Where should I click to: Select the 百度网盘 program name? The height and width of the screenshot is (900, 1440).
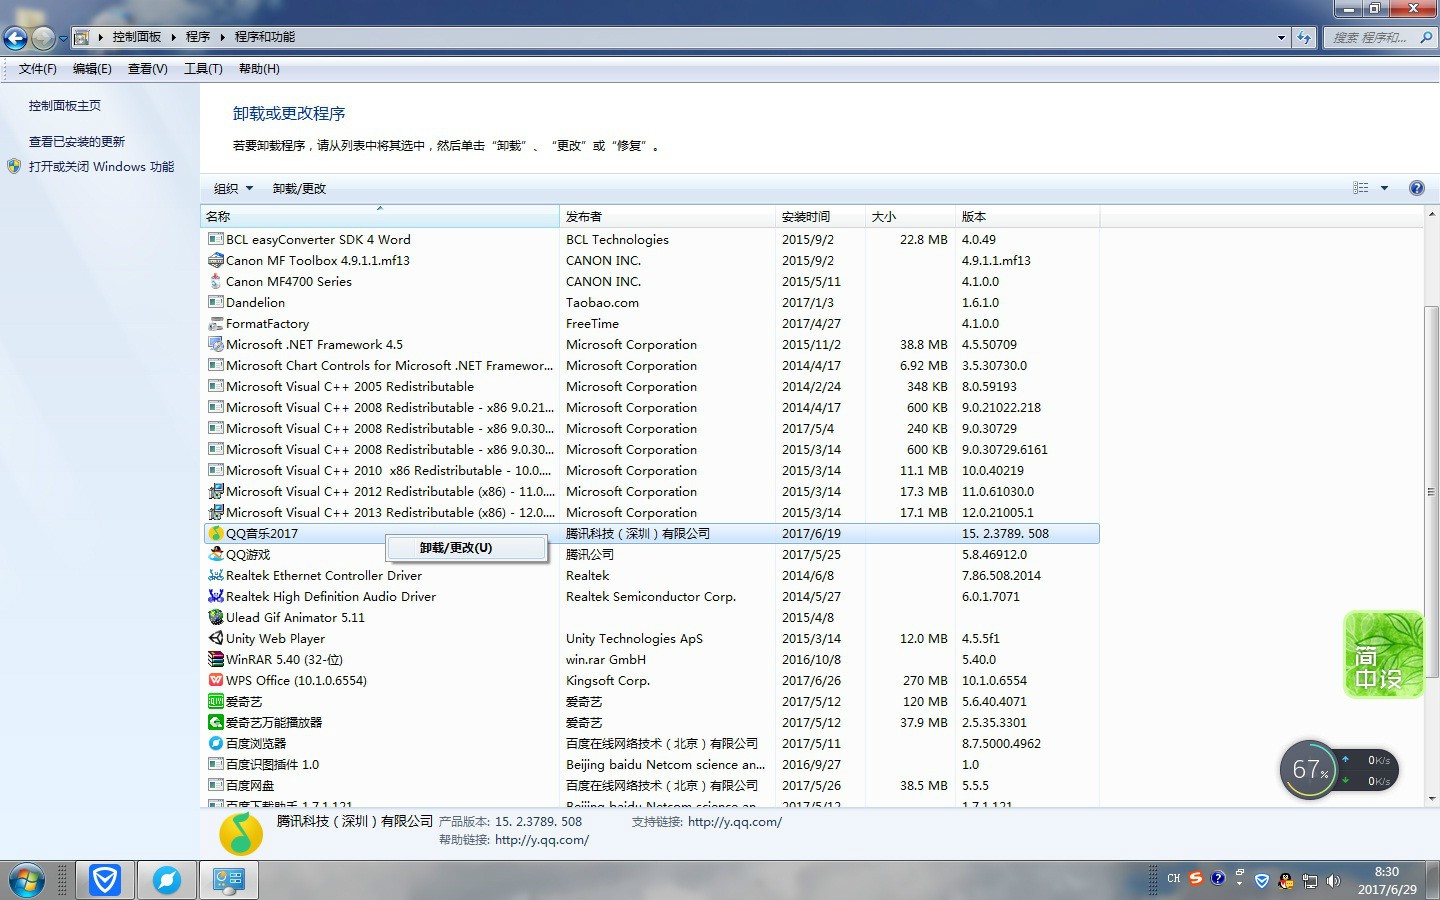249,786
